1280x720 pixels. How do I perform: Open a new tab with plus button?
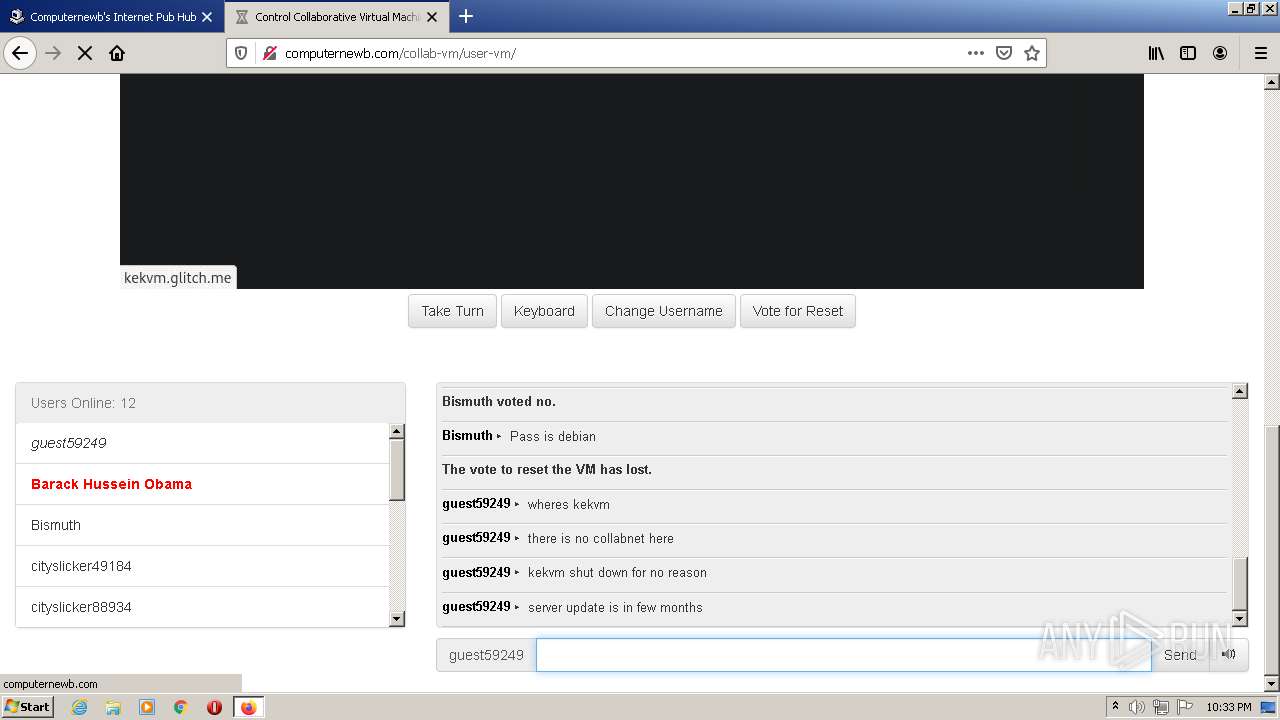[466, 16]
